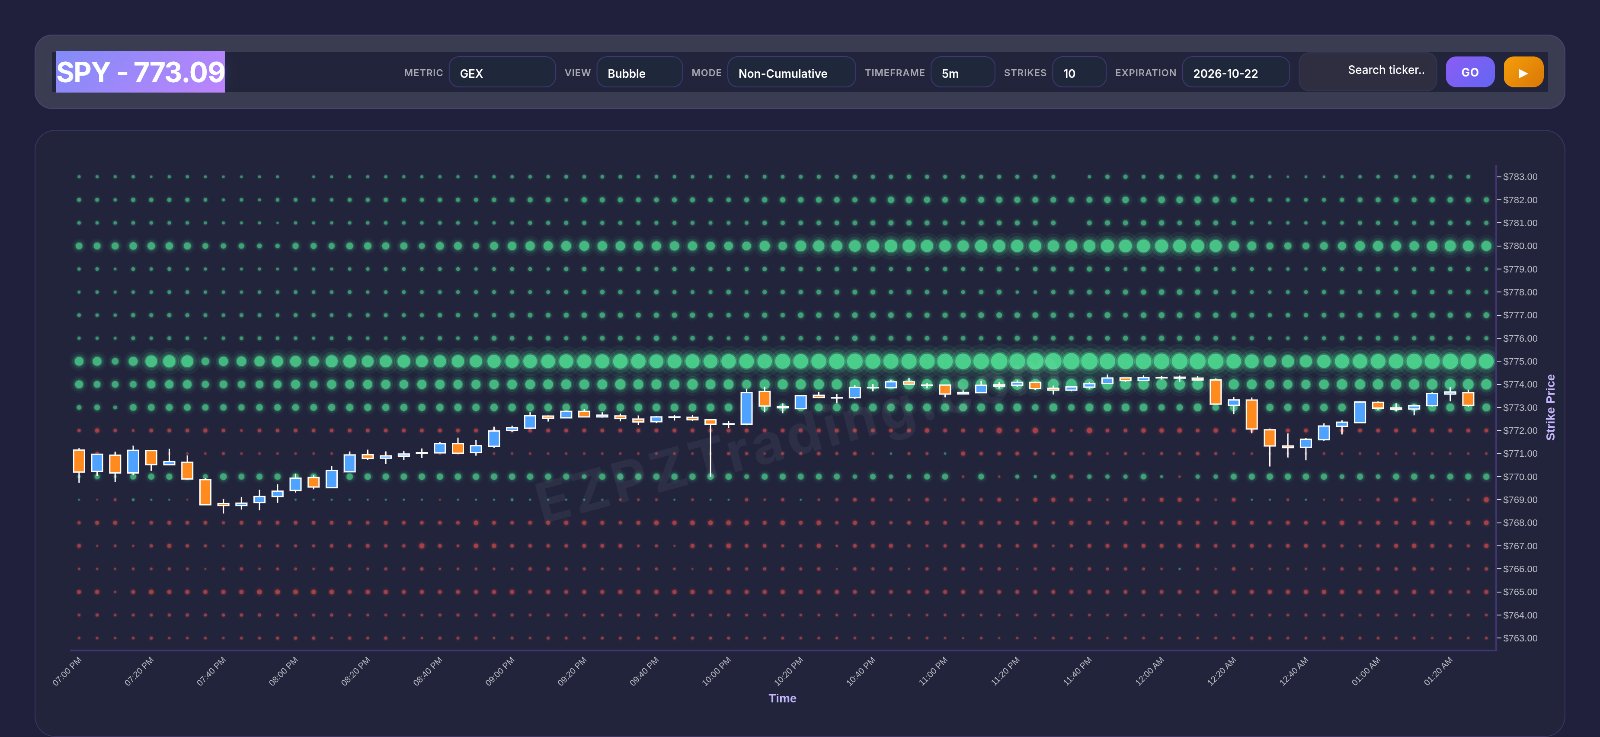This screenshot has width=1600, height=737.
Task: Expand the Expiration dropdown 2026-10-22
Action: (x=1235, y=72)
